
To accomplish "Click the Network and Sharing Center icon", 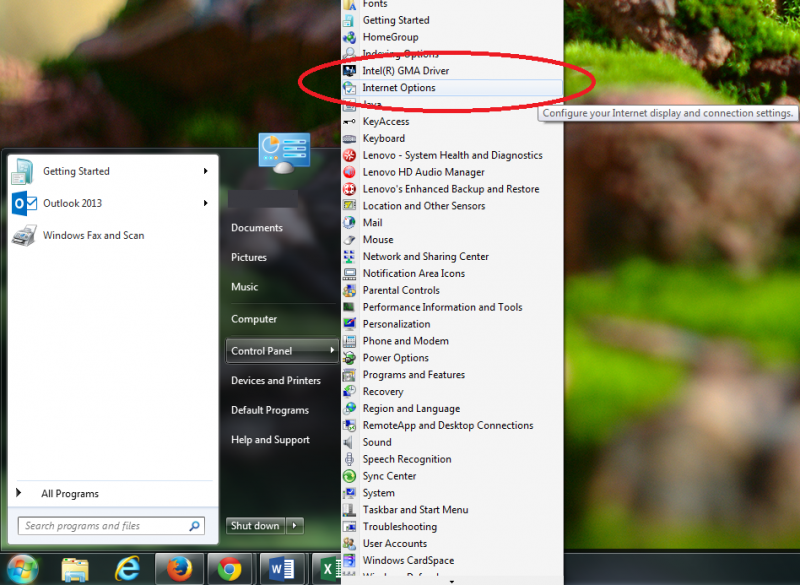I will (349, 257).
